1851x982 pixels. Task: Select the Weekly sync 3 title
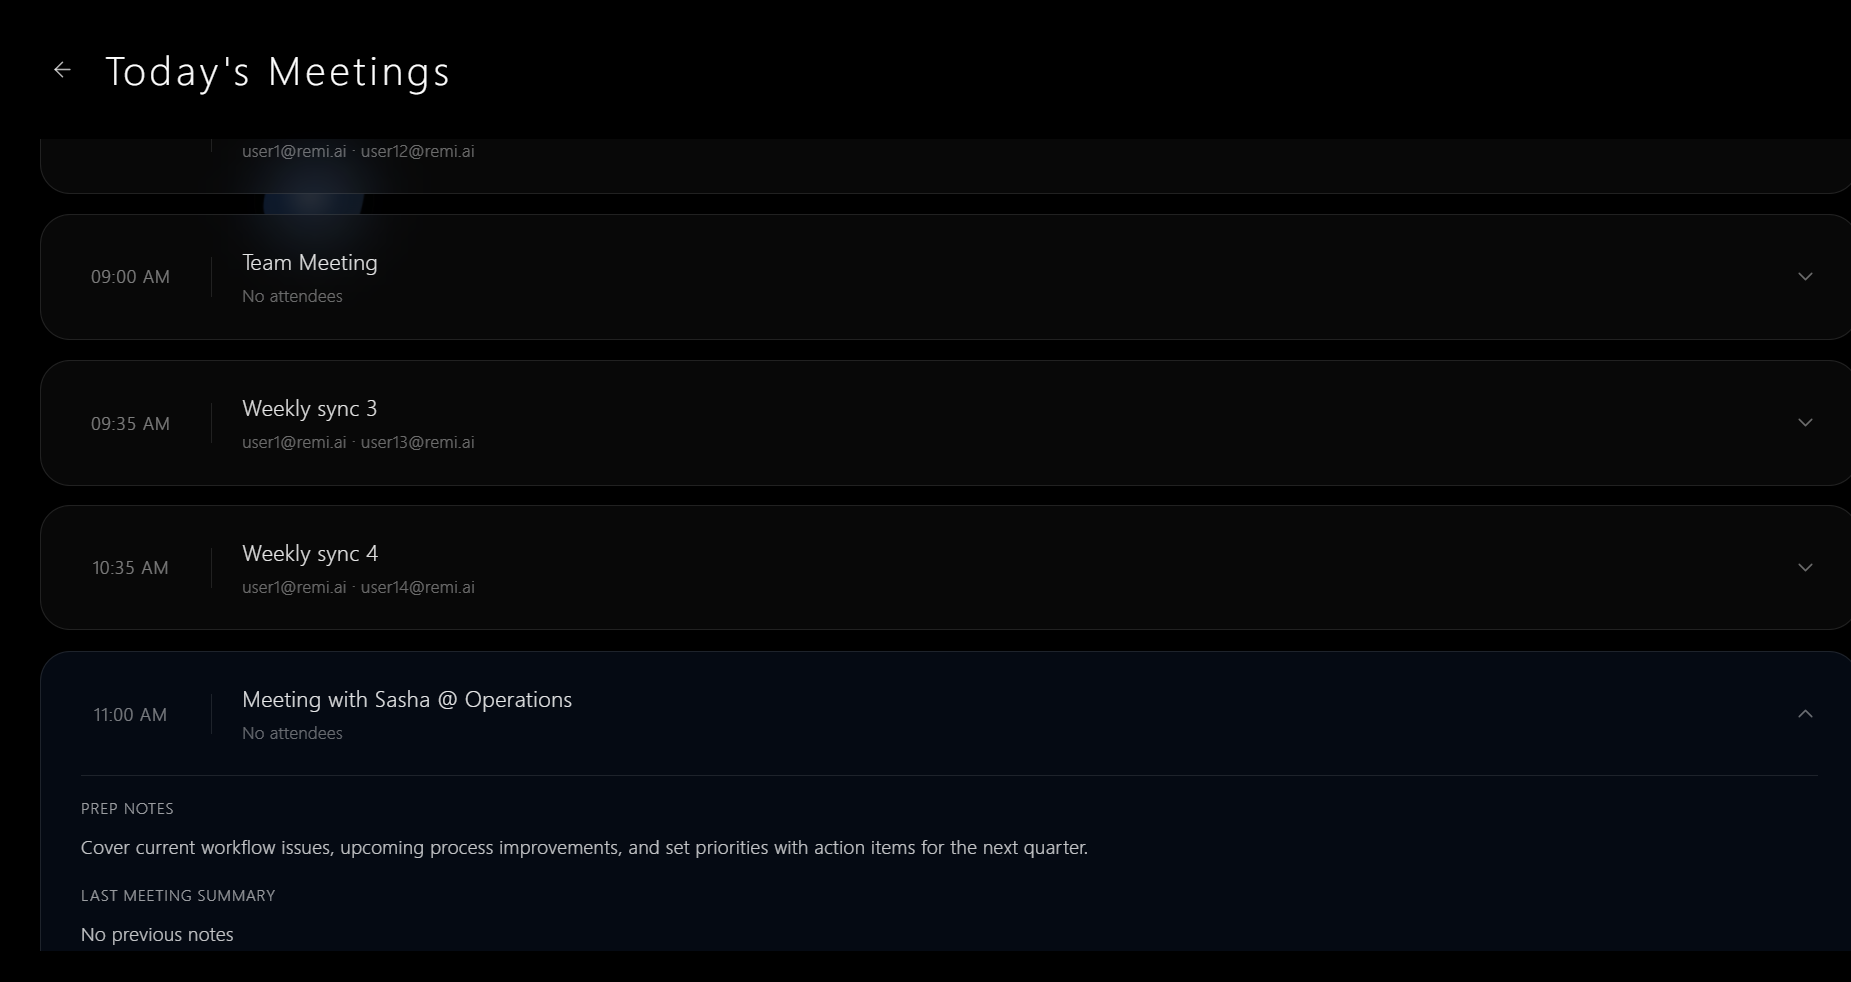click(x=310, y=409)
